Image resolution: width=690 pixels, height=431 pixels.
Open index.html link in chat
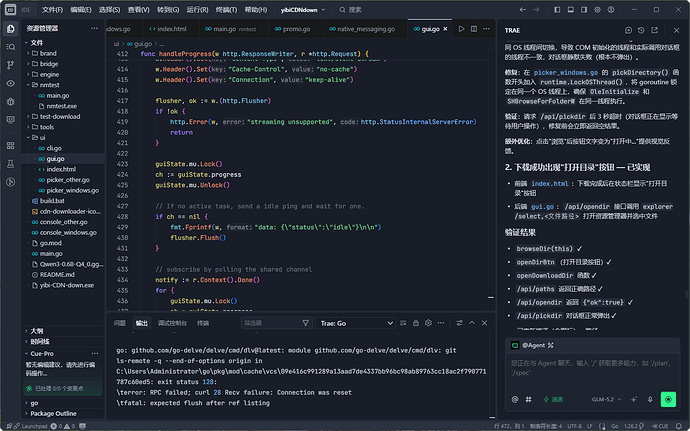(550, 184)
